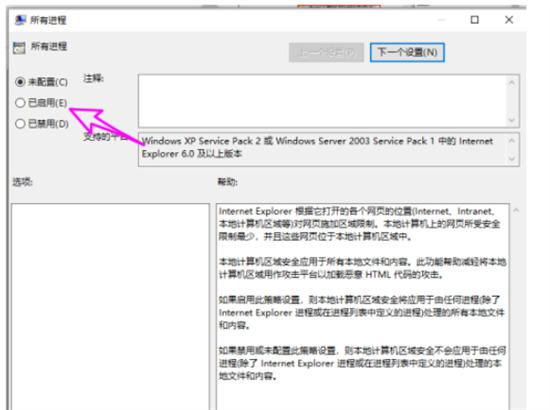Image resolution: width=550 pixels, height=410 pixels.
Task: Click the 所有进程 window title text
Action: [x=48, y=20]
